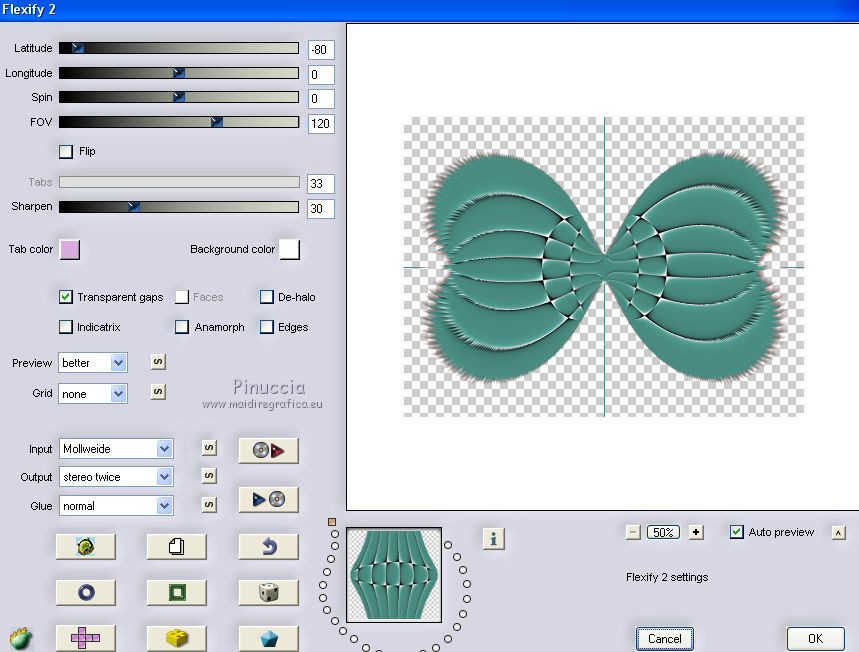859x652 pixels.
Task: Click the S button beside Preview
Action: tap(158, 362)
